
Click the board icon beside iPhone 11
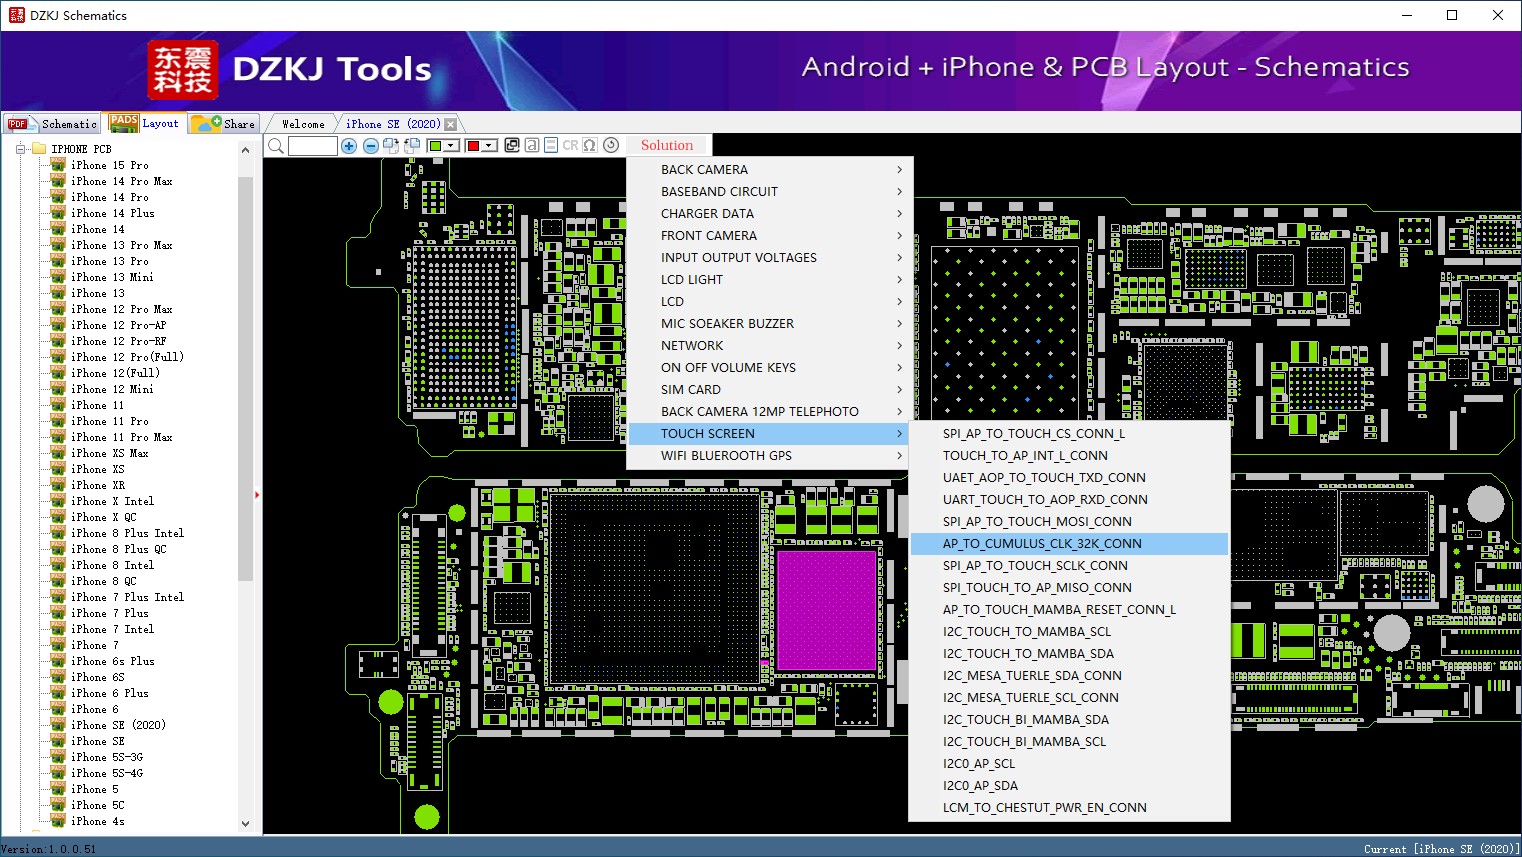click(58, 405)
